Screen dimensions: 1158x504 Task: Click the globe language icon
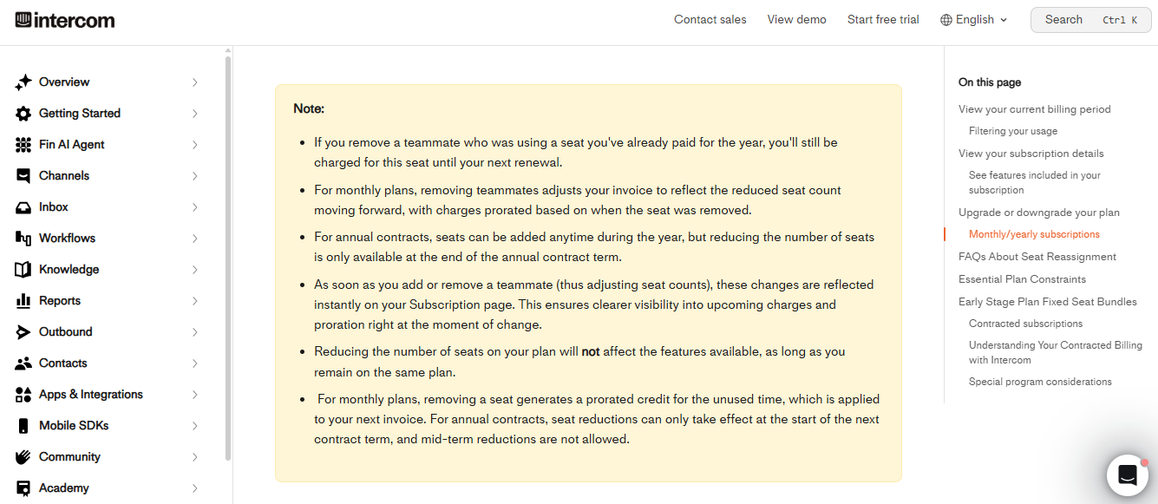pyautogui.click(x=946, y=20)
